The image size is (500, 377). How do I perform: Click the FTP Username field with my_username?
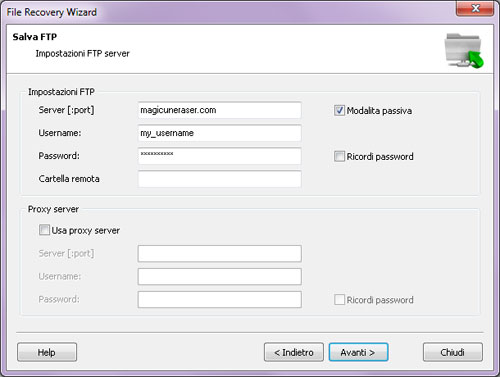(x=220, y=133)
